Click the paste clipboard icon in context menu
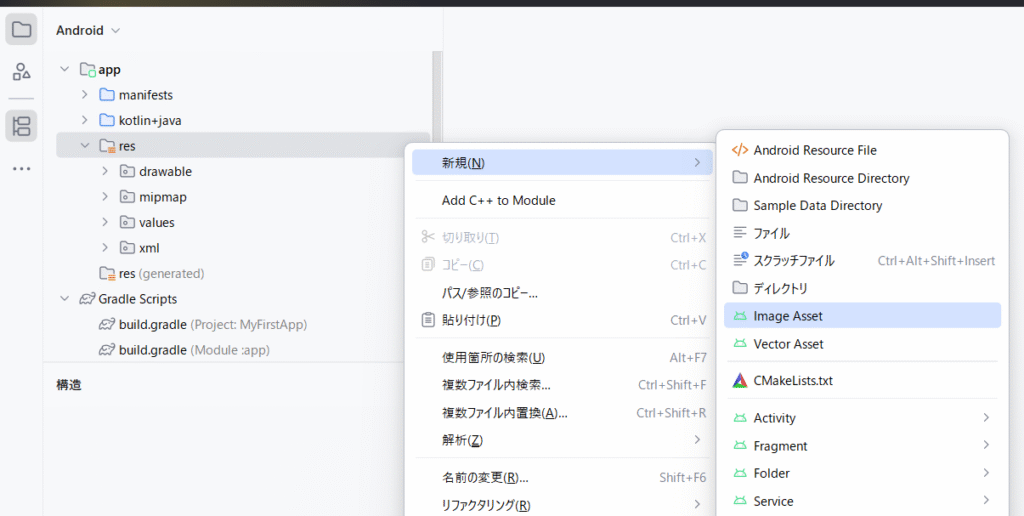The image size is (1024, 516). coord(428,320)
